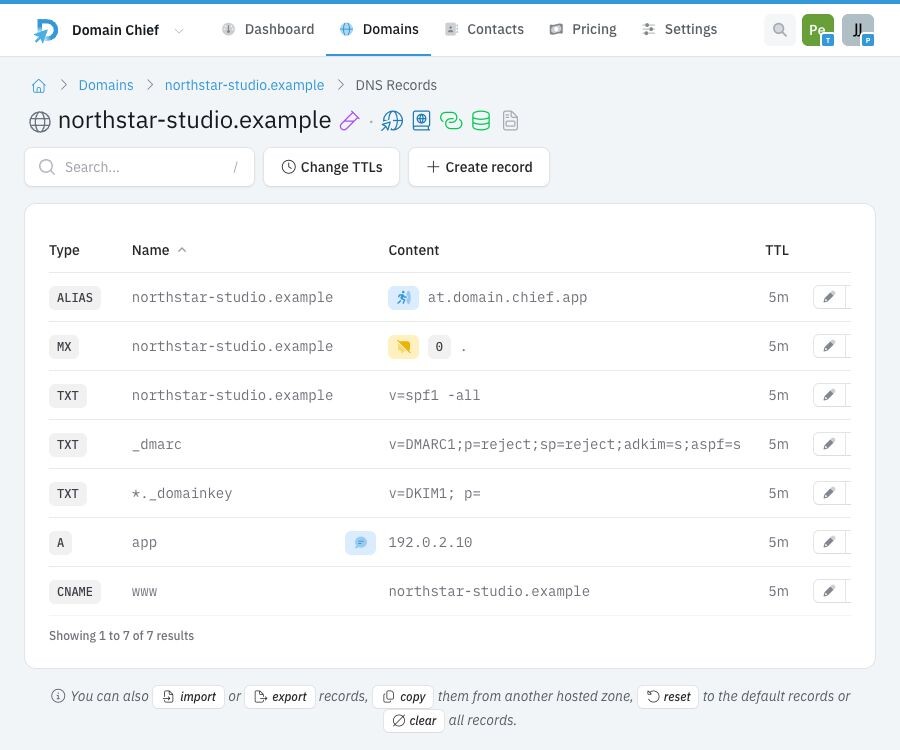The image size is (900, 750).
Task: Edit the SPF TXT record
Action: [829, 395]
